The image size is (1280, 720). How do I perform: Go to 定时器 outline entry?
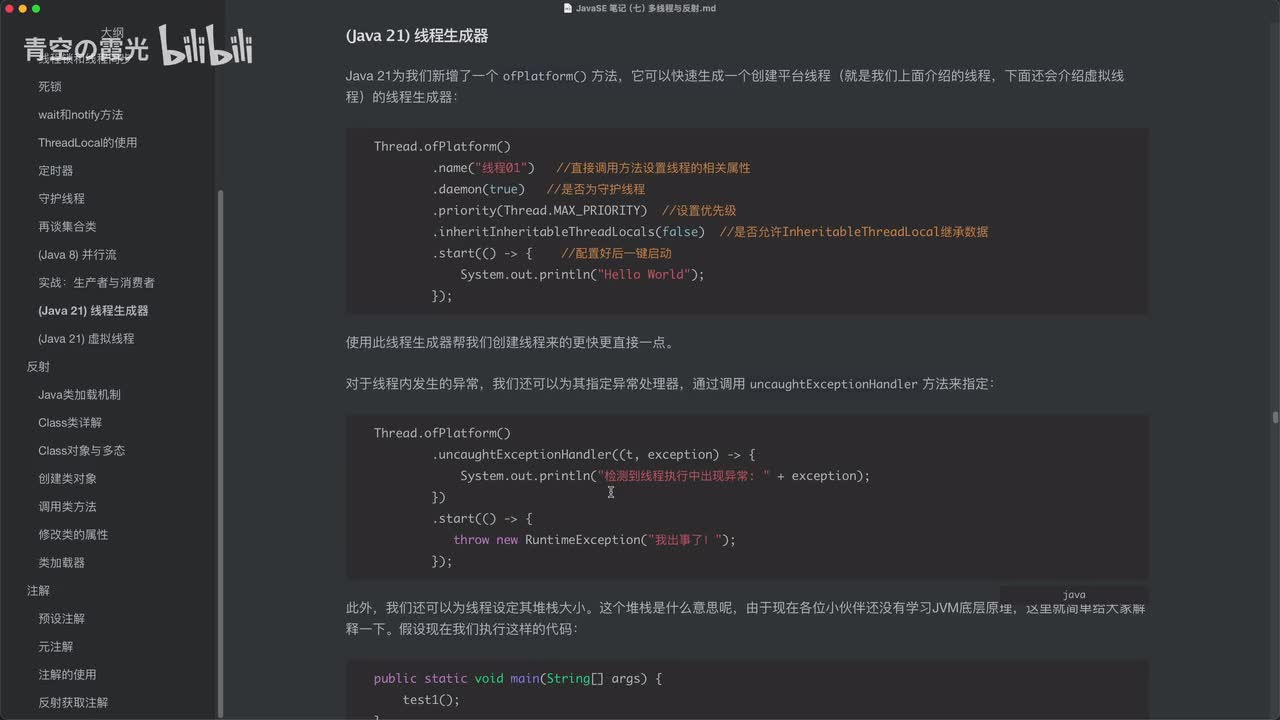[x=56, y=171]
